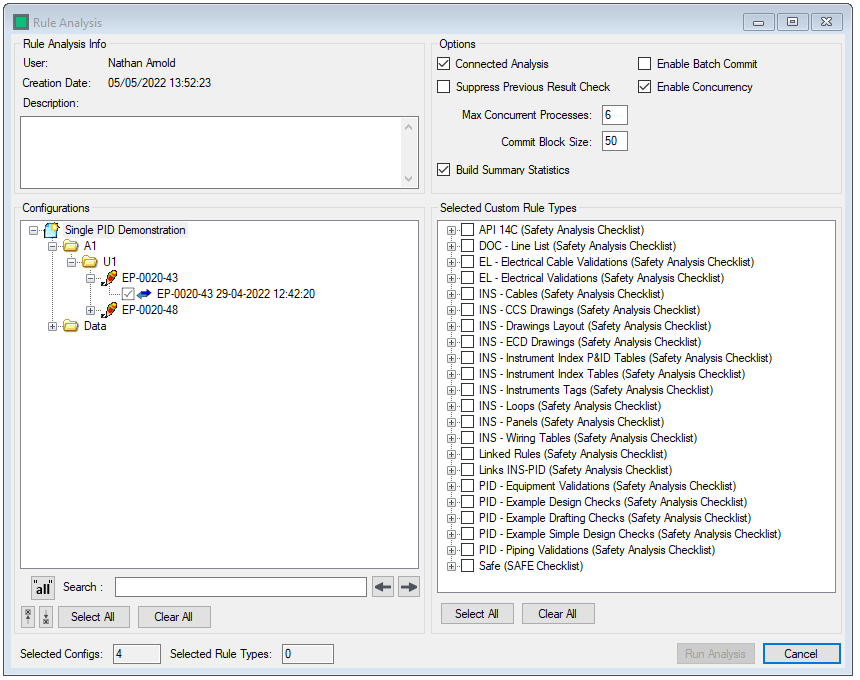Disable the Connected Analysis checkbox
This screenshot has height=680, width=860.
click(444, 64)
